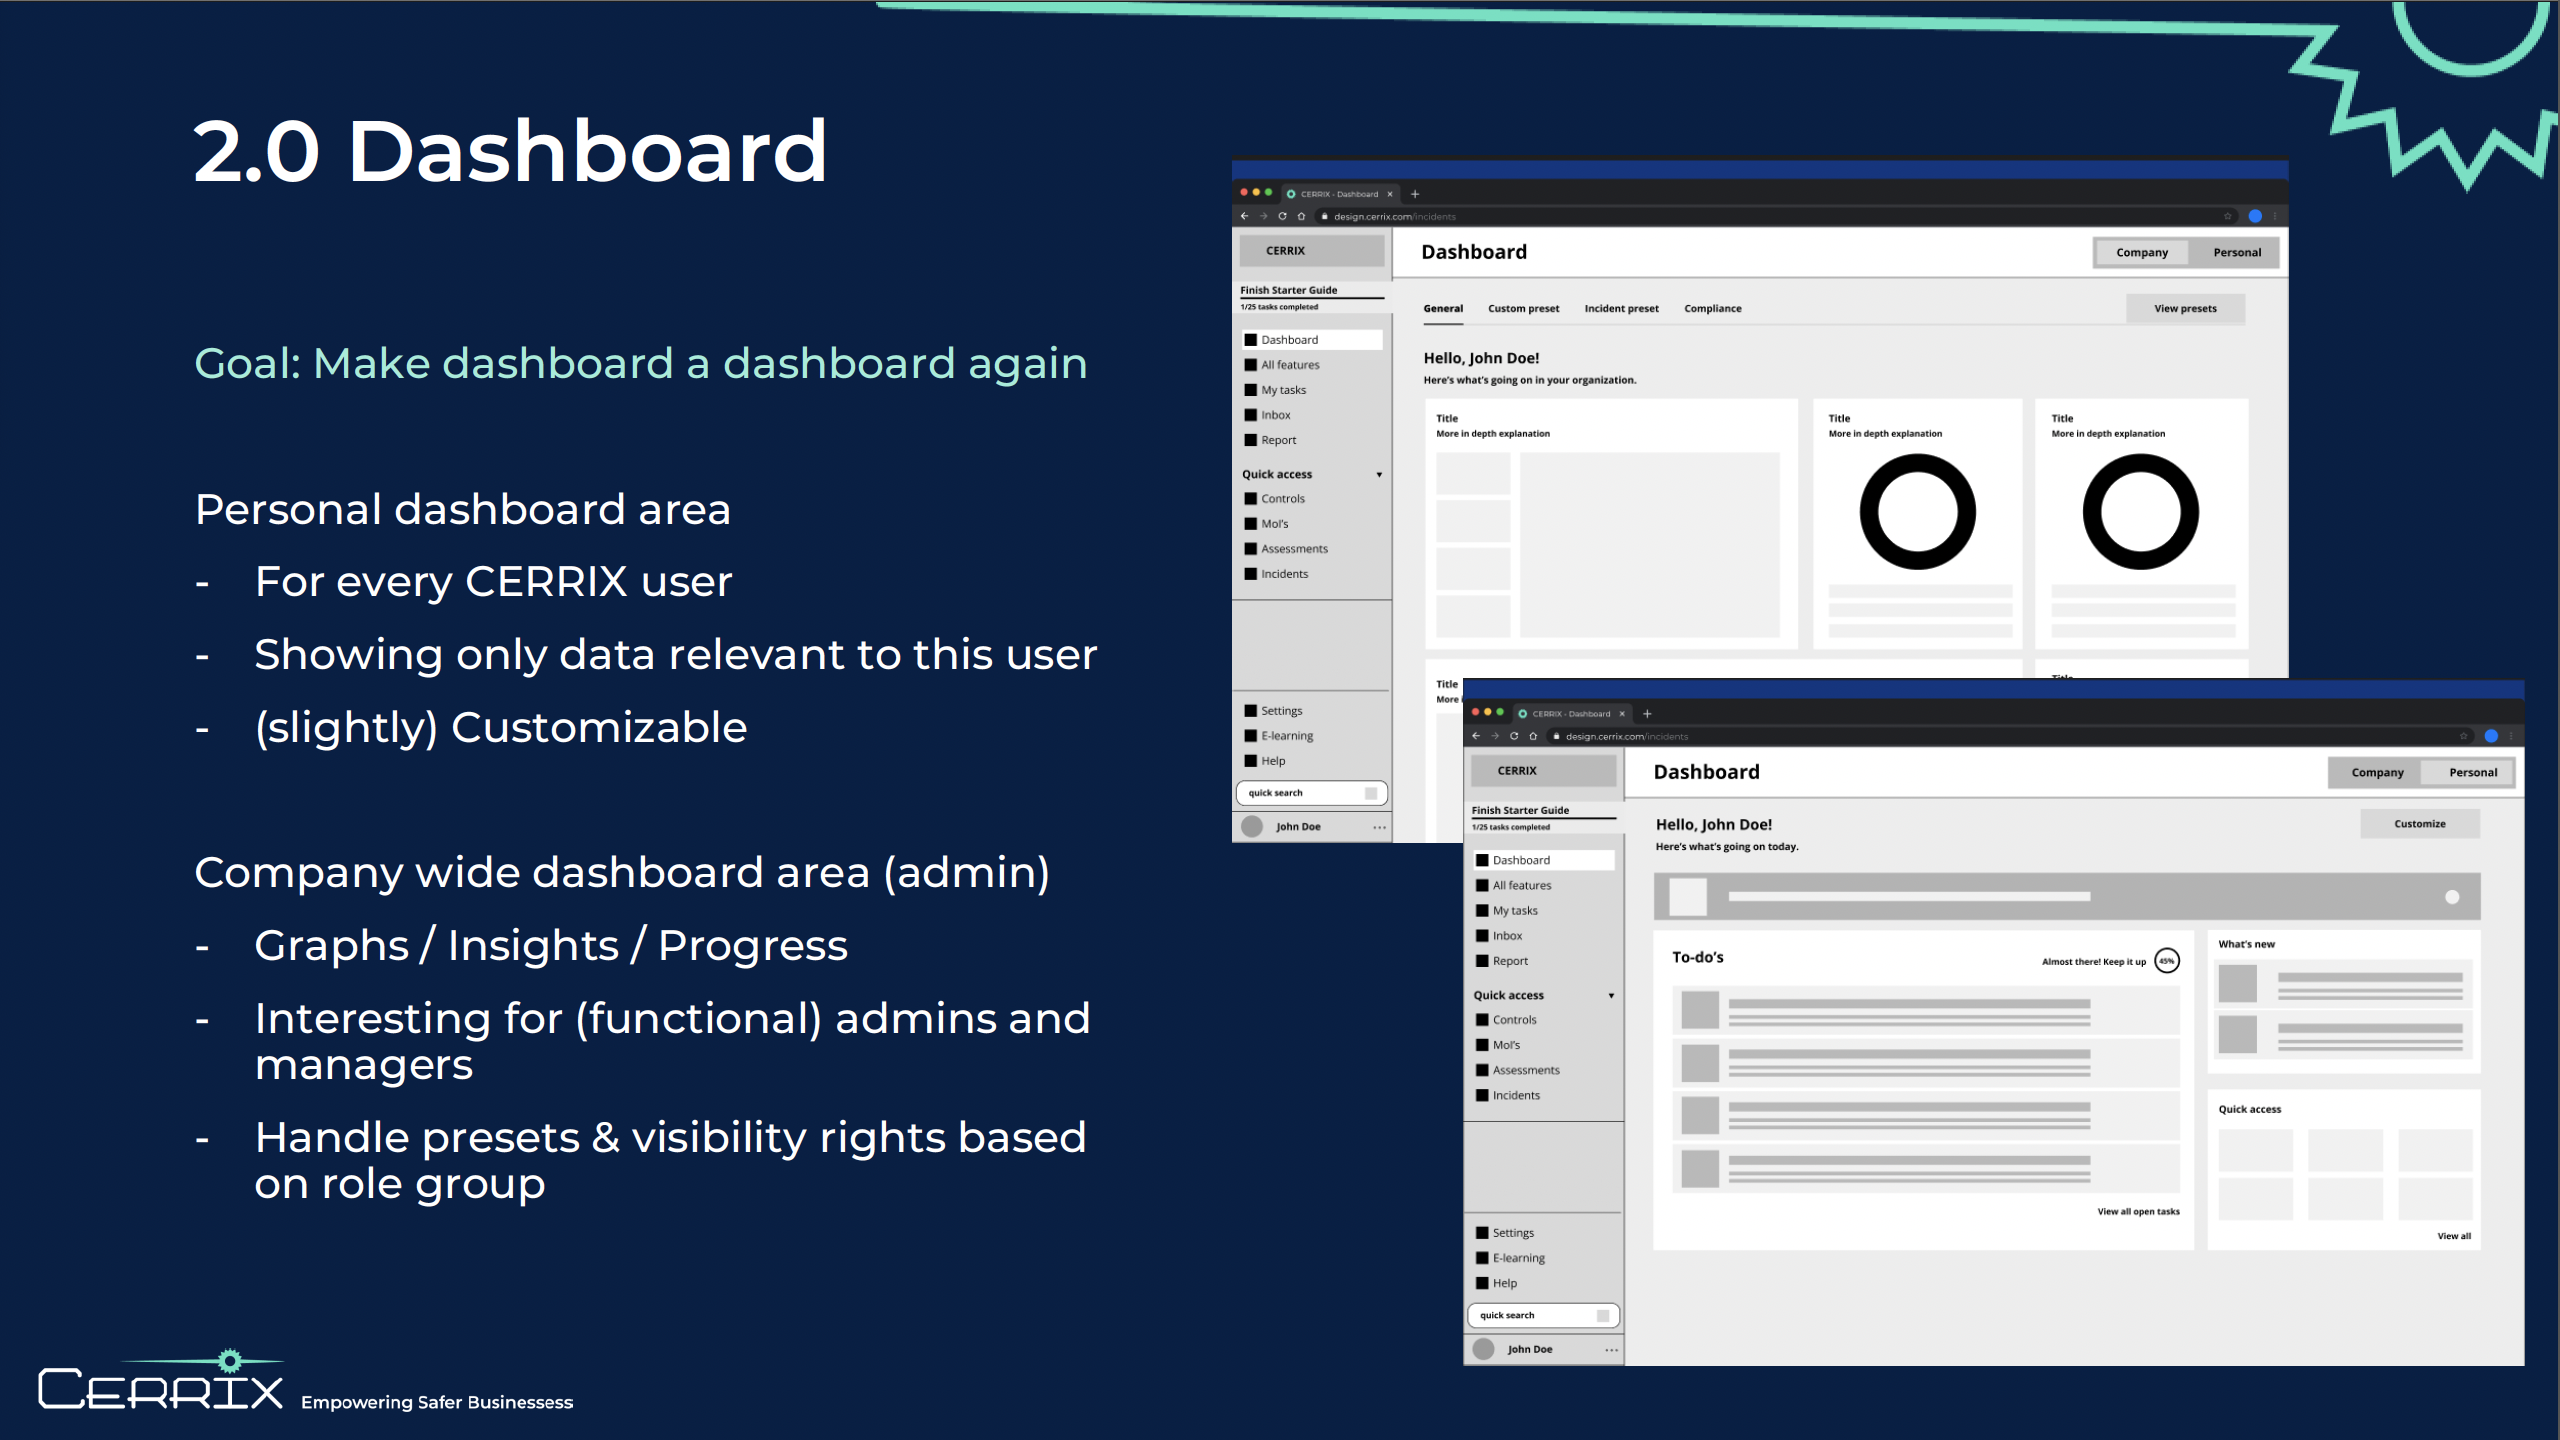Select the Compliance tab

click(1712, 309)
